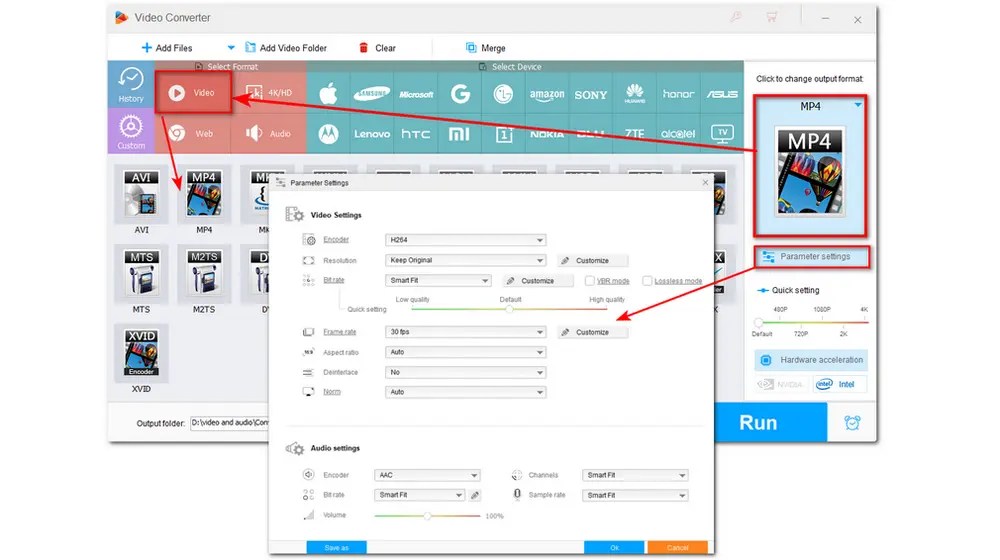Adjust the resolution Quick setting slider
This screenshot has height=560, width=1000.
pyautogui.click(x=812, y=322)
